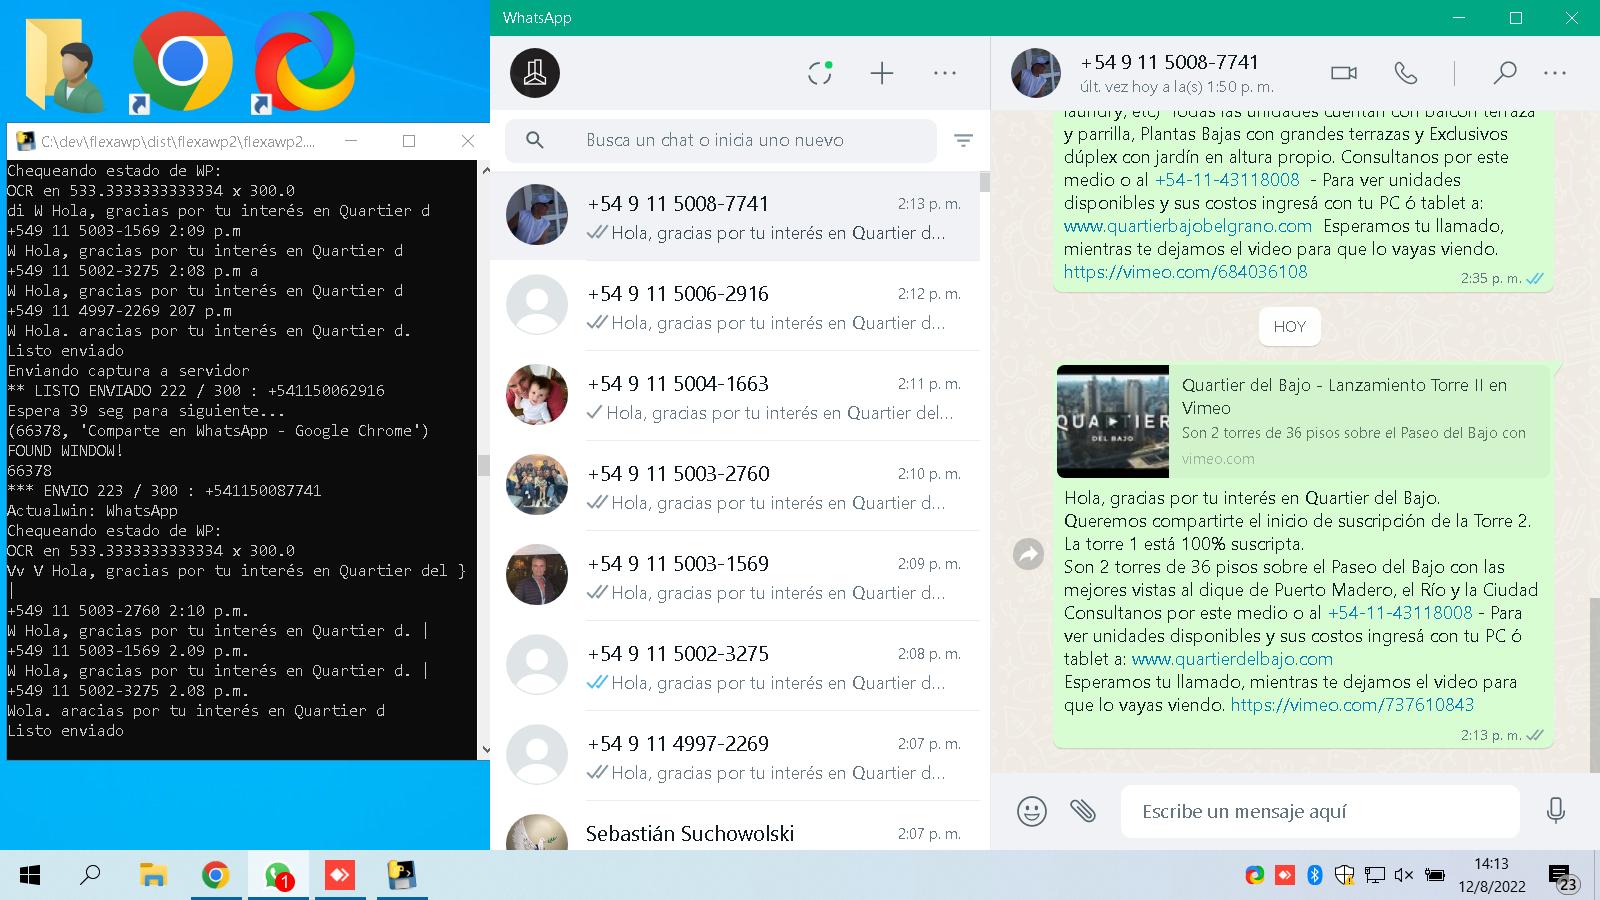Click phone link +54-11-43118008 in older message

click(x=1227, y=180)
